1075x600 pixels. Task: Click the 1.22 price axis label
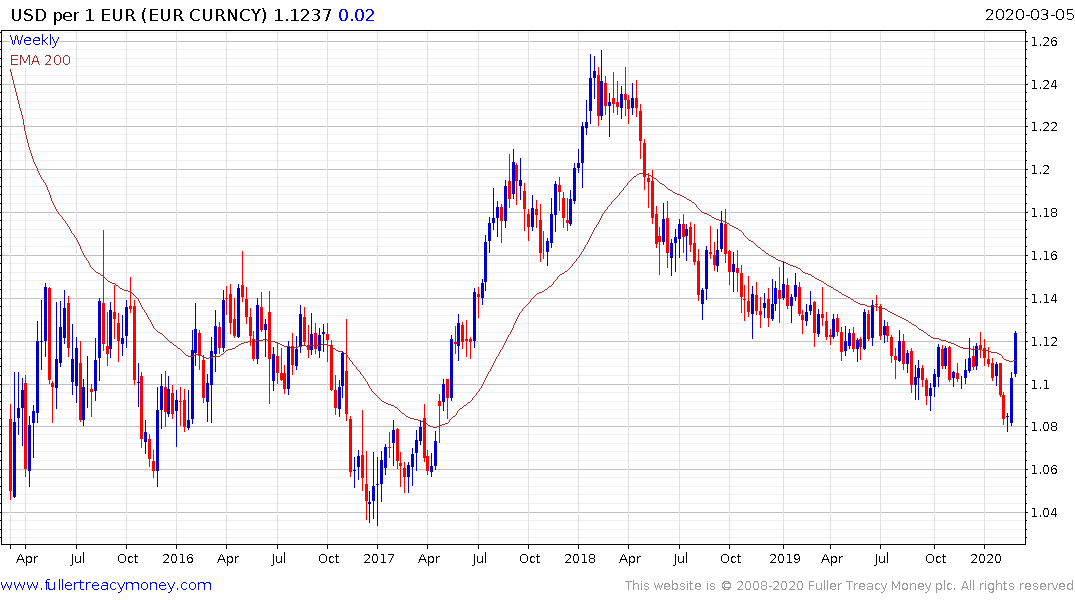click(1044, 128)
